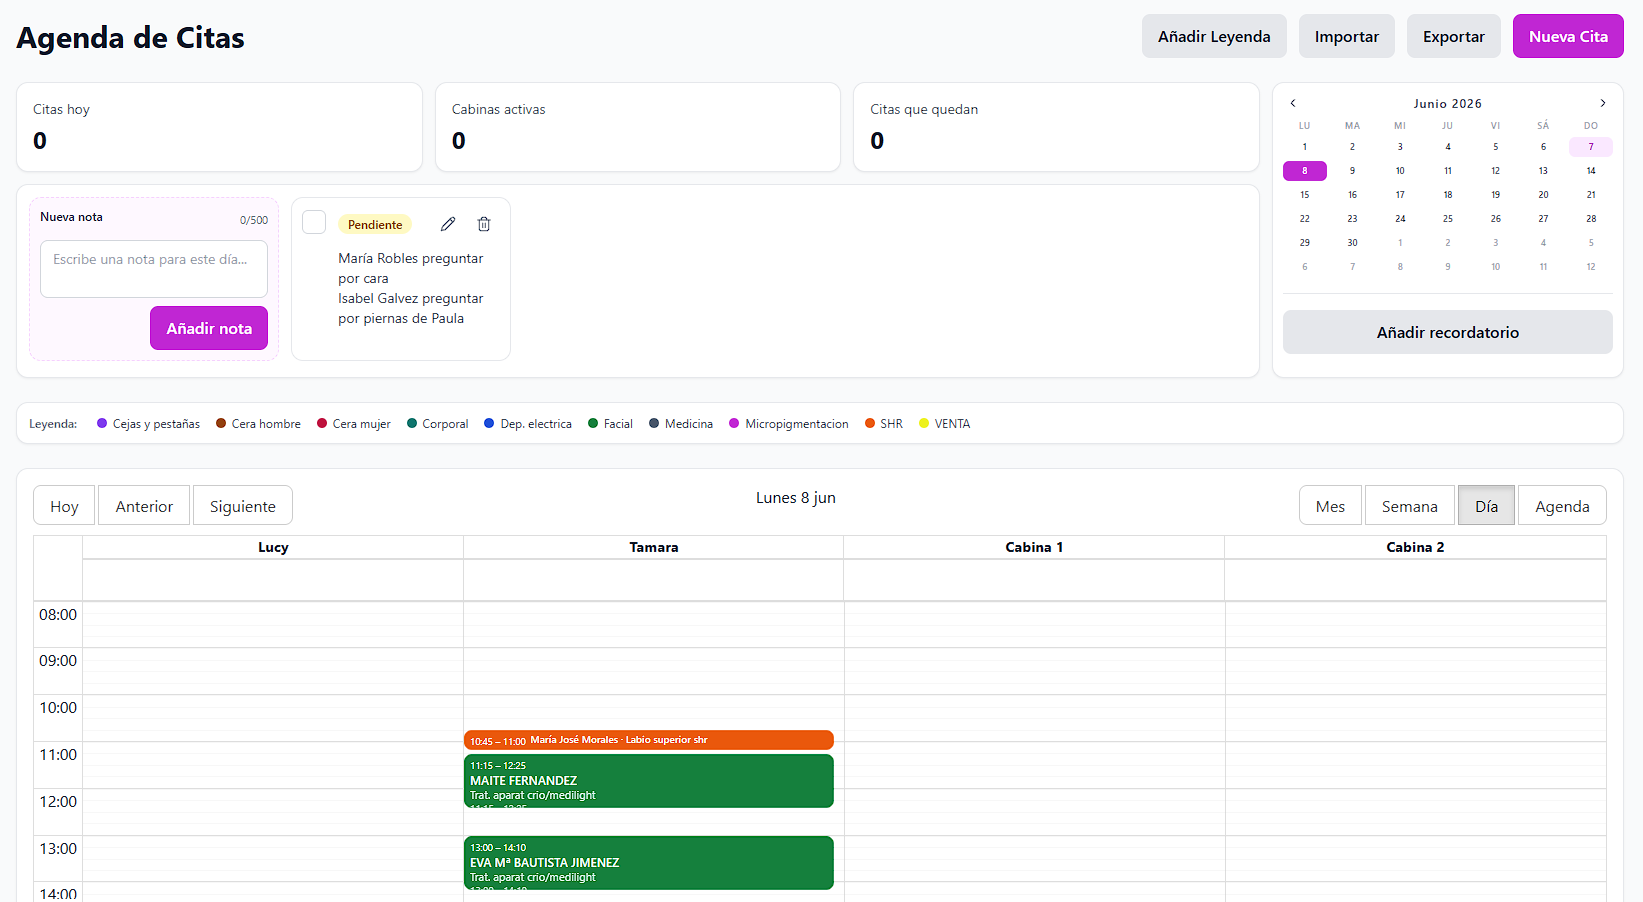Click the Citas hoy stat card

pyautogui.click(x=219, y=127)
